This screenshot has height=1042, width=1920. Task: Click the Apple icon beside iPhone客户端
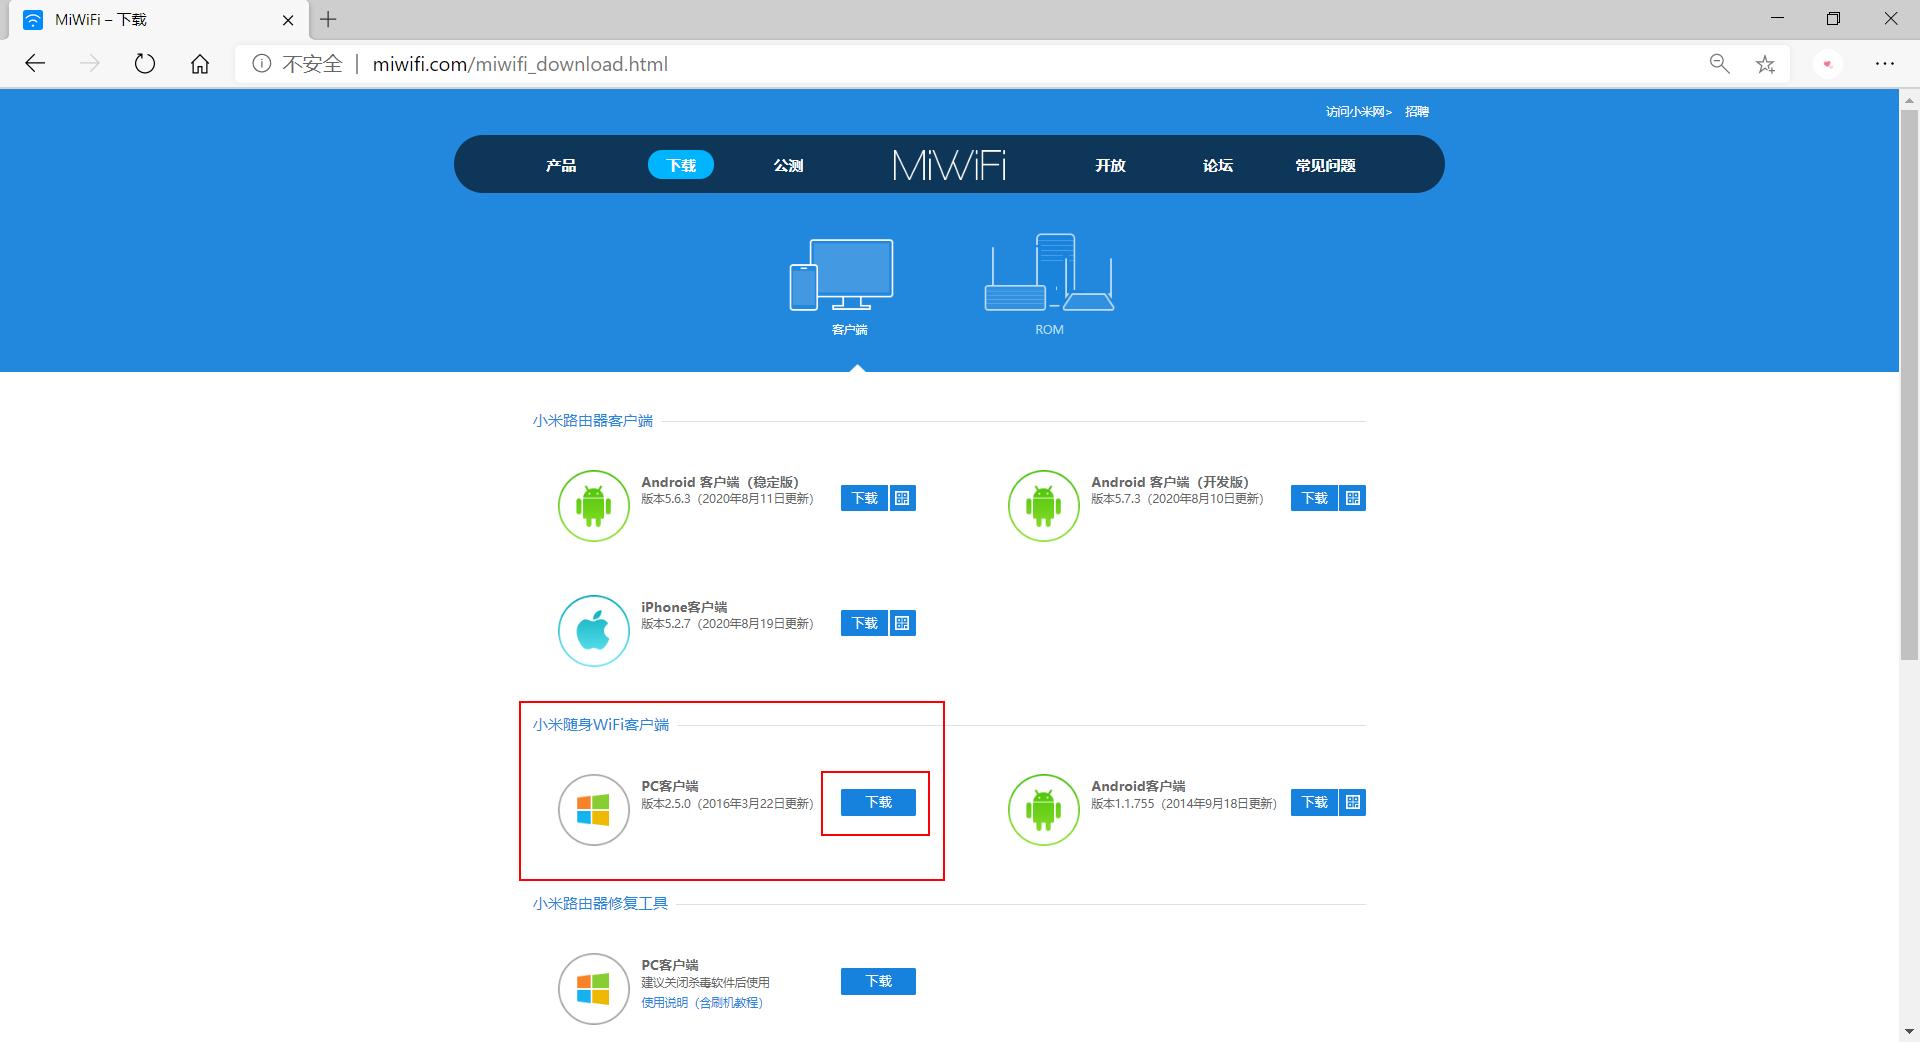[x=593, y=631]
